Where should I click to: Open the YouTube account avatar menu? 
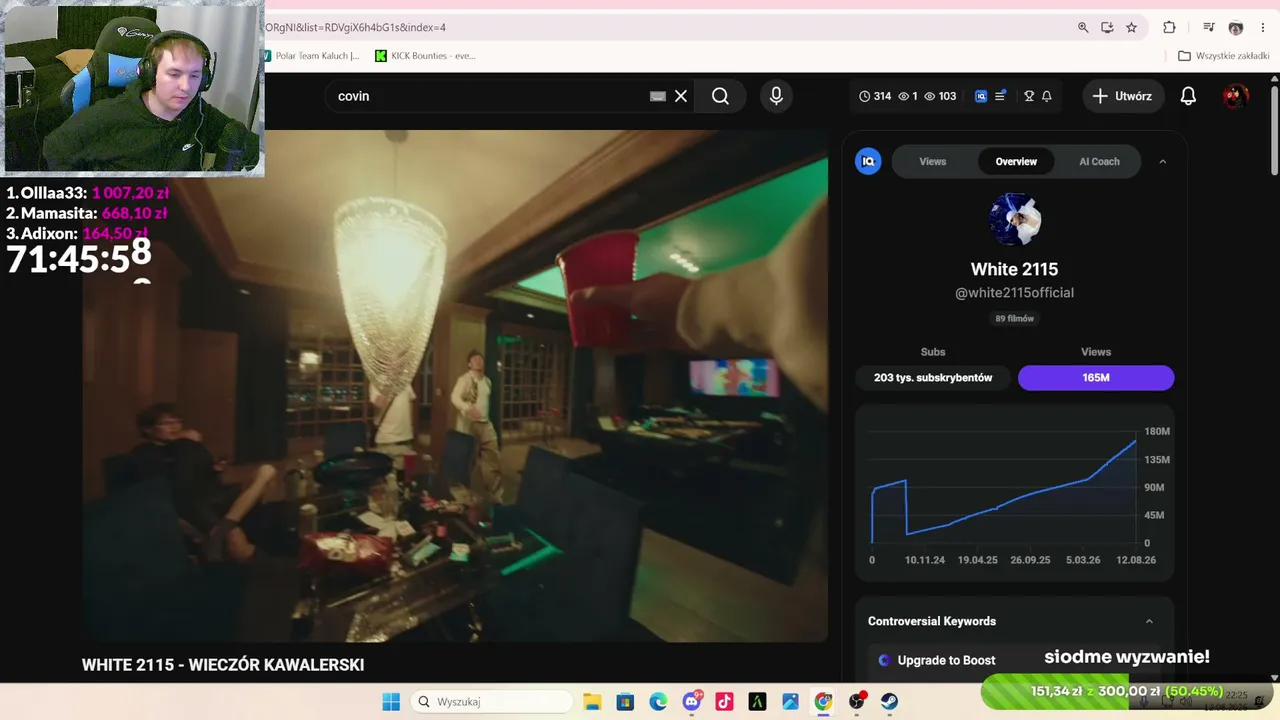click(1236, 96)
